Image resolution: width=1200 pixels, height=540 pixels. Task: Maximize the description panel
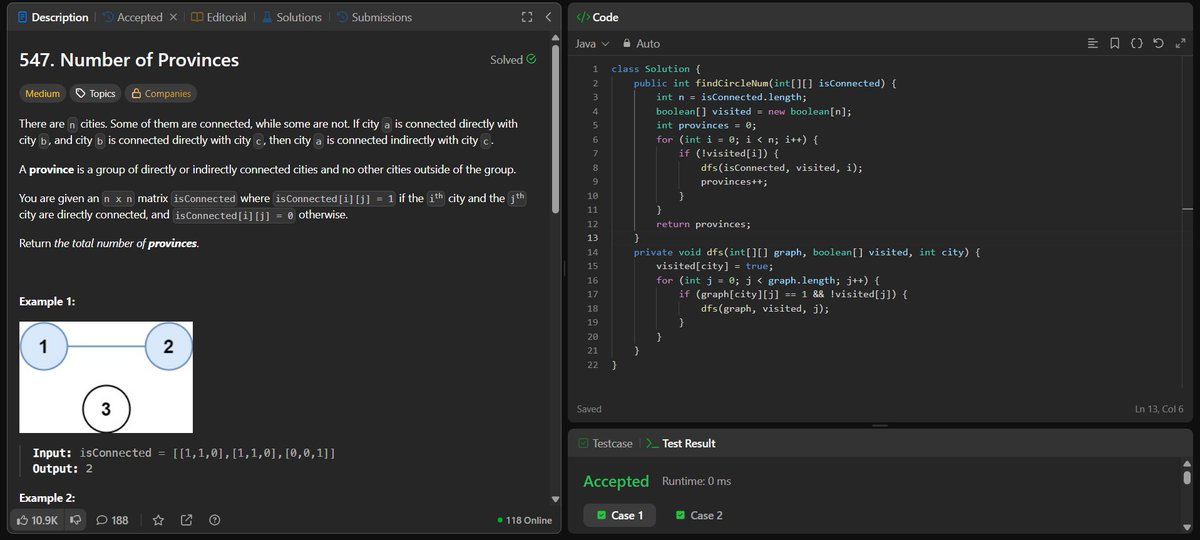coord(527,17)
